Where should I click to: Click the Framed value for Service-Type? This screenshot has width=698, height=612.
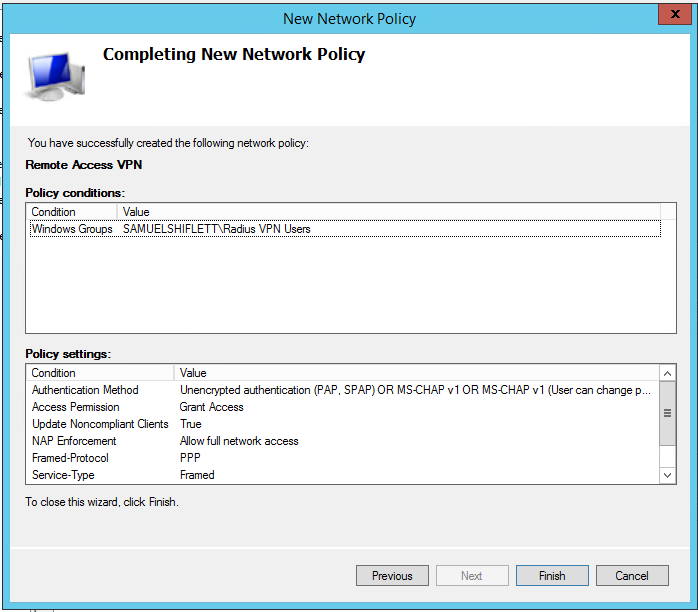click(x=197, y=474)
